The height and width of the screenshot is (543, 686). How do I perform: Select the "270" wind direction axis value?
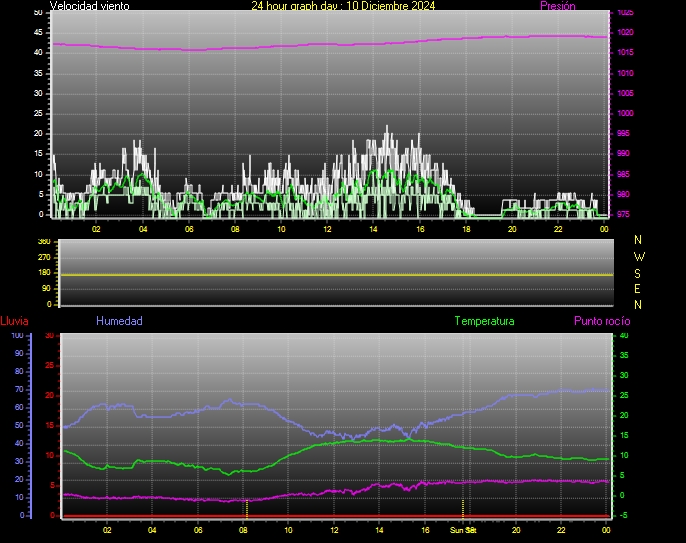[44, 257]
